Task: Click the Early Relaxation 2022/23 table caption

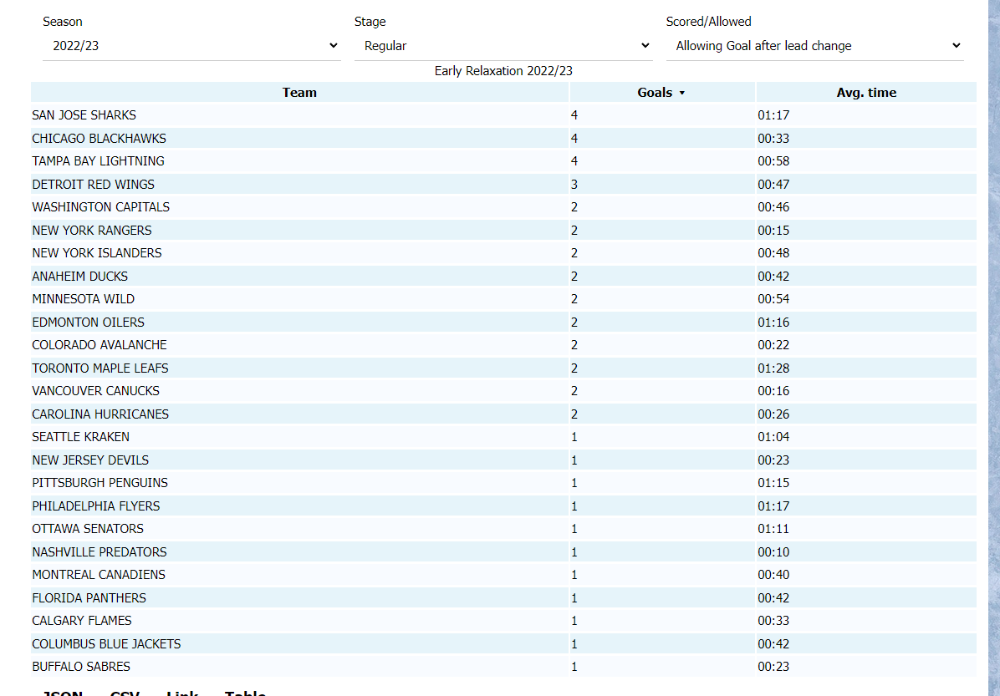Action: [x=503, y=71]
